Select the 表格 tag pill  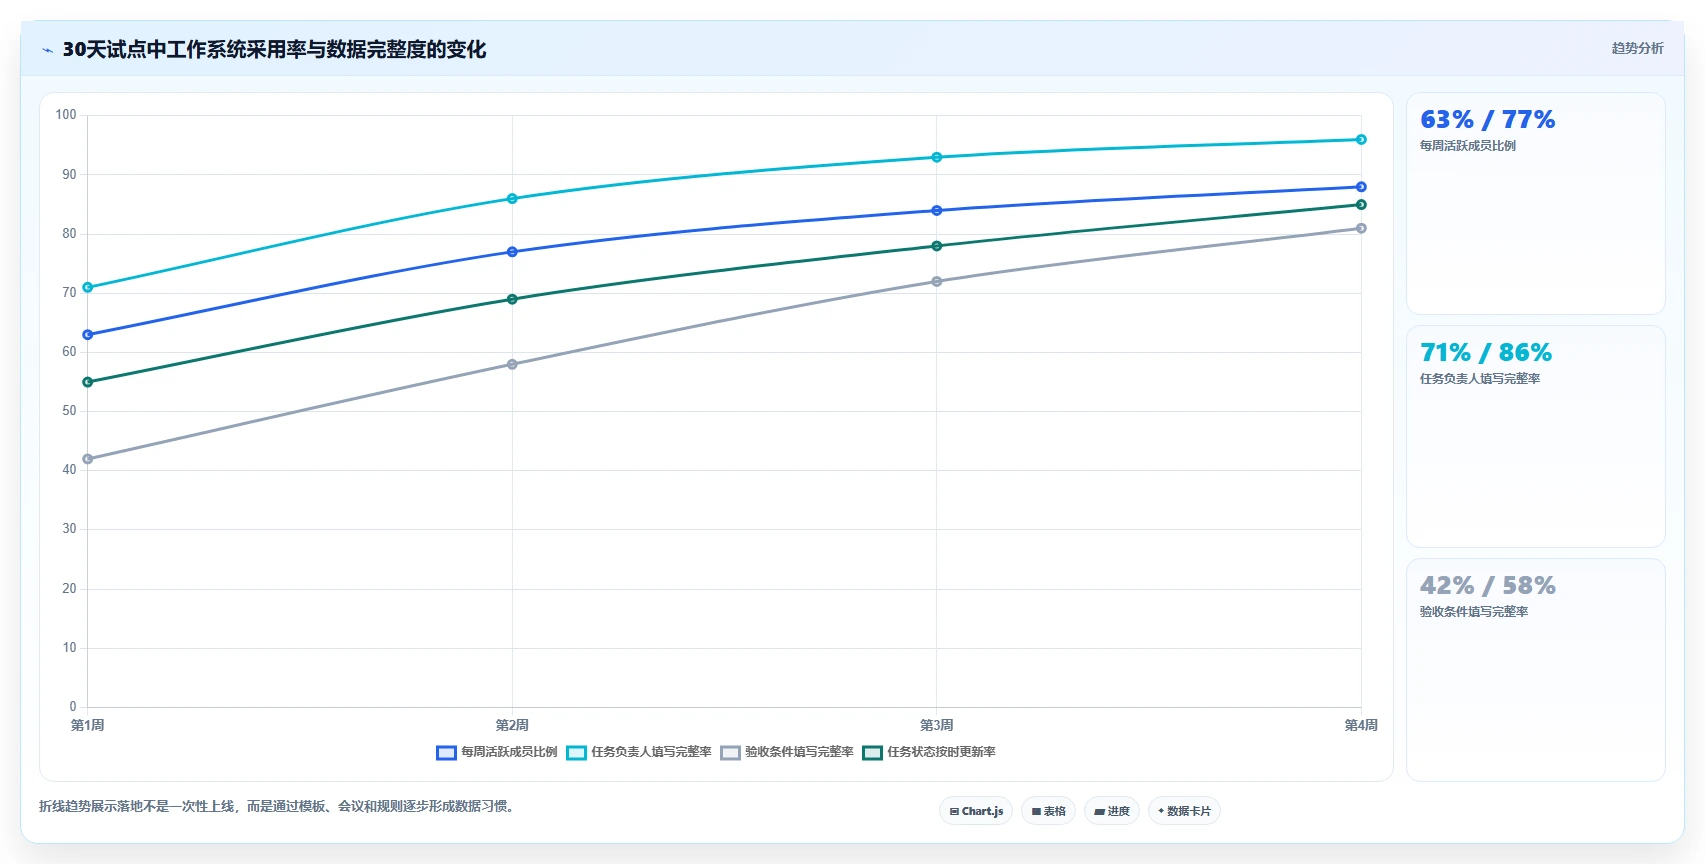(1048, 811)
